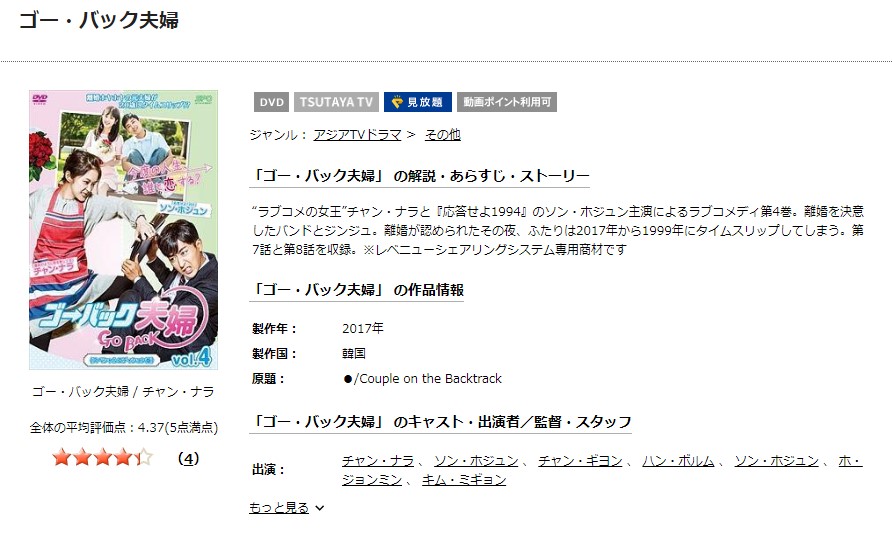Click the TSUTAYA TV badge
Viewport: 892px width, 536px height.
pos(336,102)
